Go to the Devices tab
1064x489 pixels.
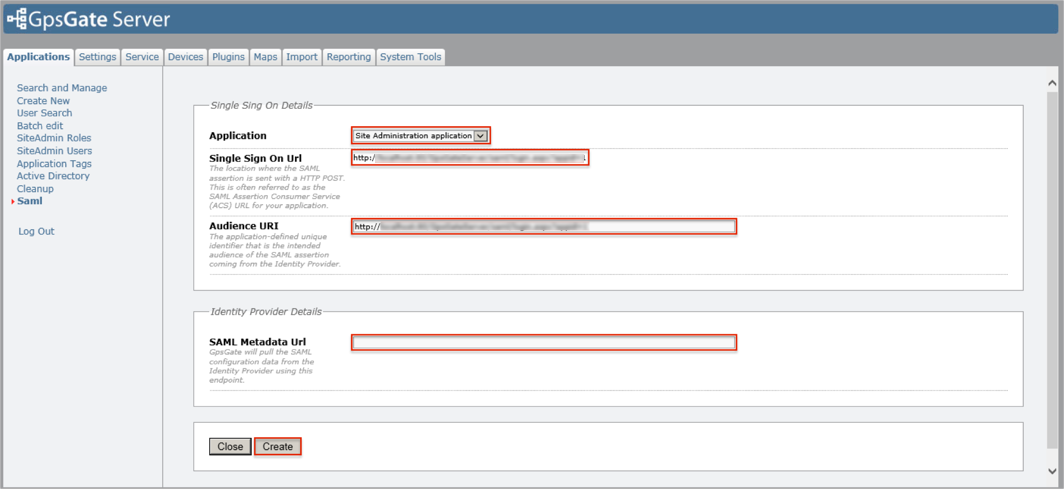click(x=185, y=57)
